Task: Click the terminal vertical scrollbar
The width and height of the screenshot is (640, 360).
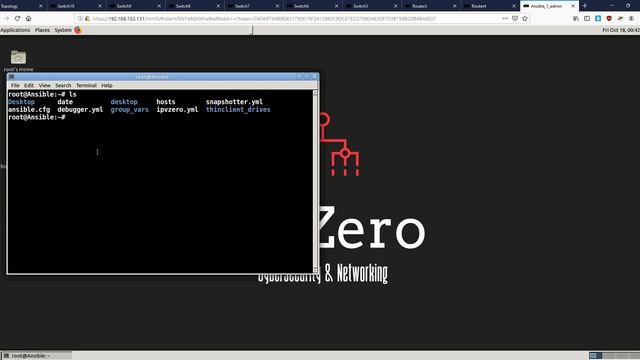Action: [x=315, y=181]
